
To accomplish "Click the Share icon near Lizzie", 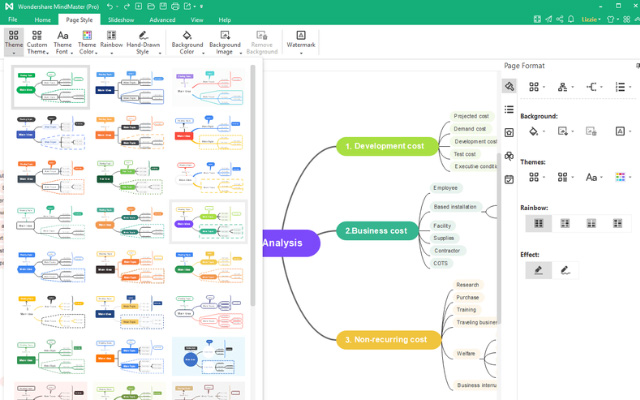I will coord(560,19).
